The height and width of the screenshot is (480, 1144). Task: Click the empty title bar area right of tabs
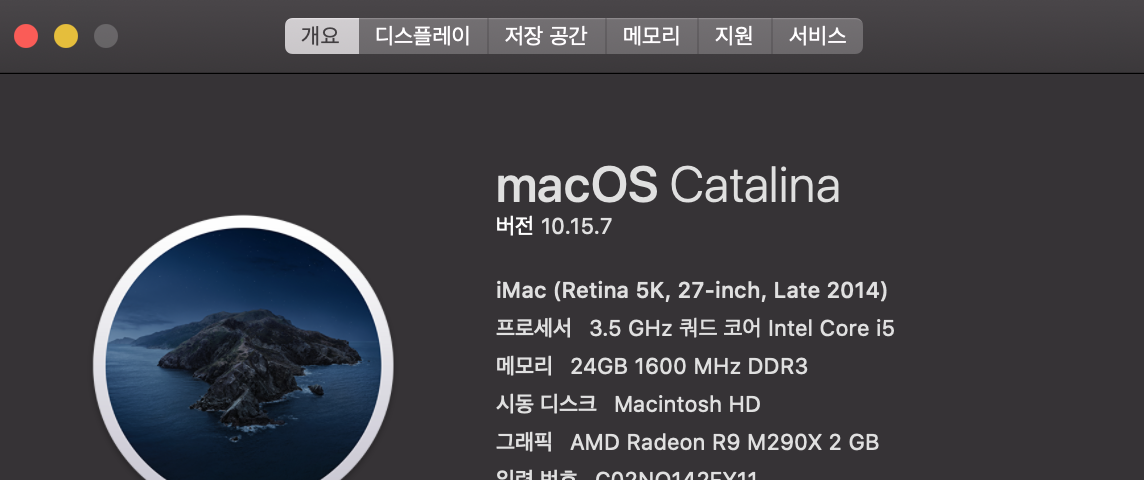point(1000,37)
